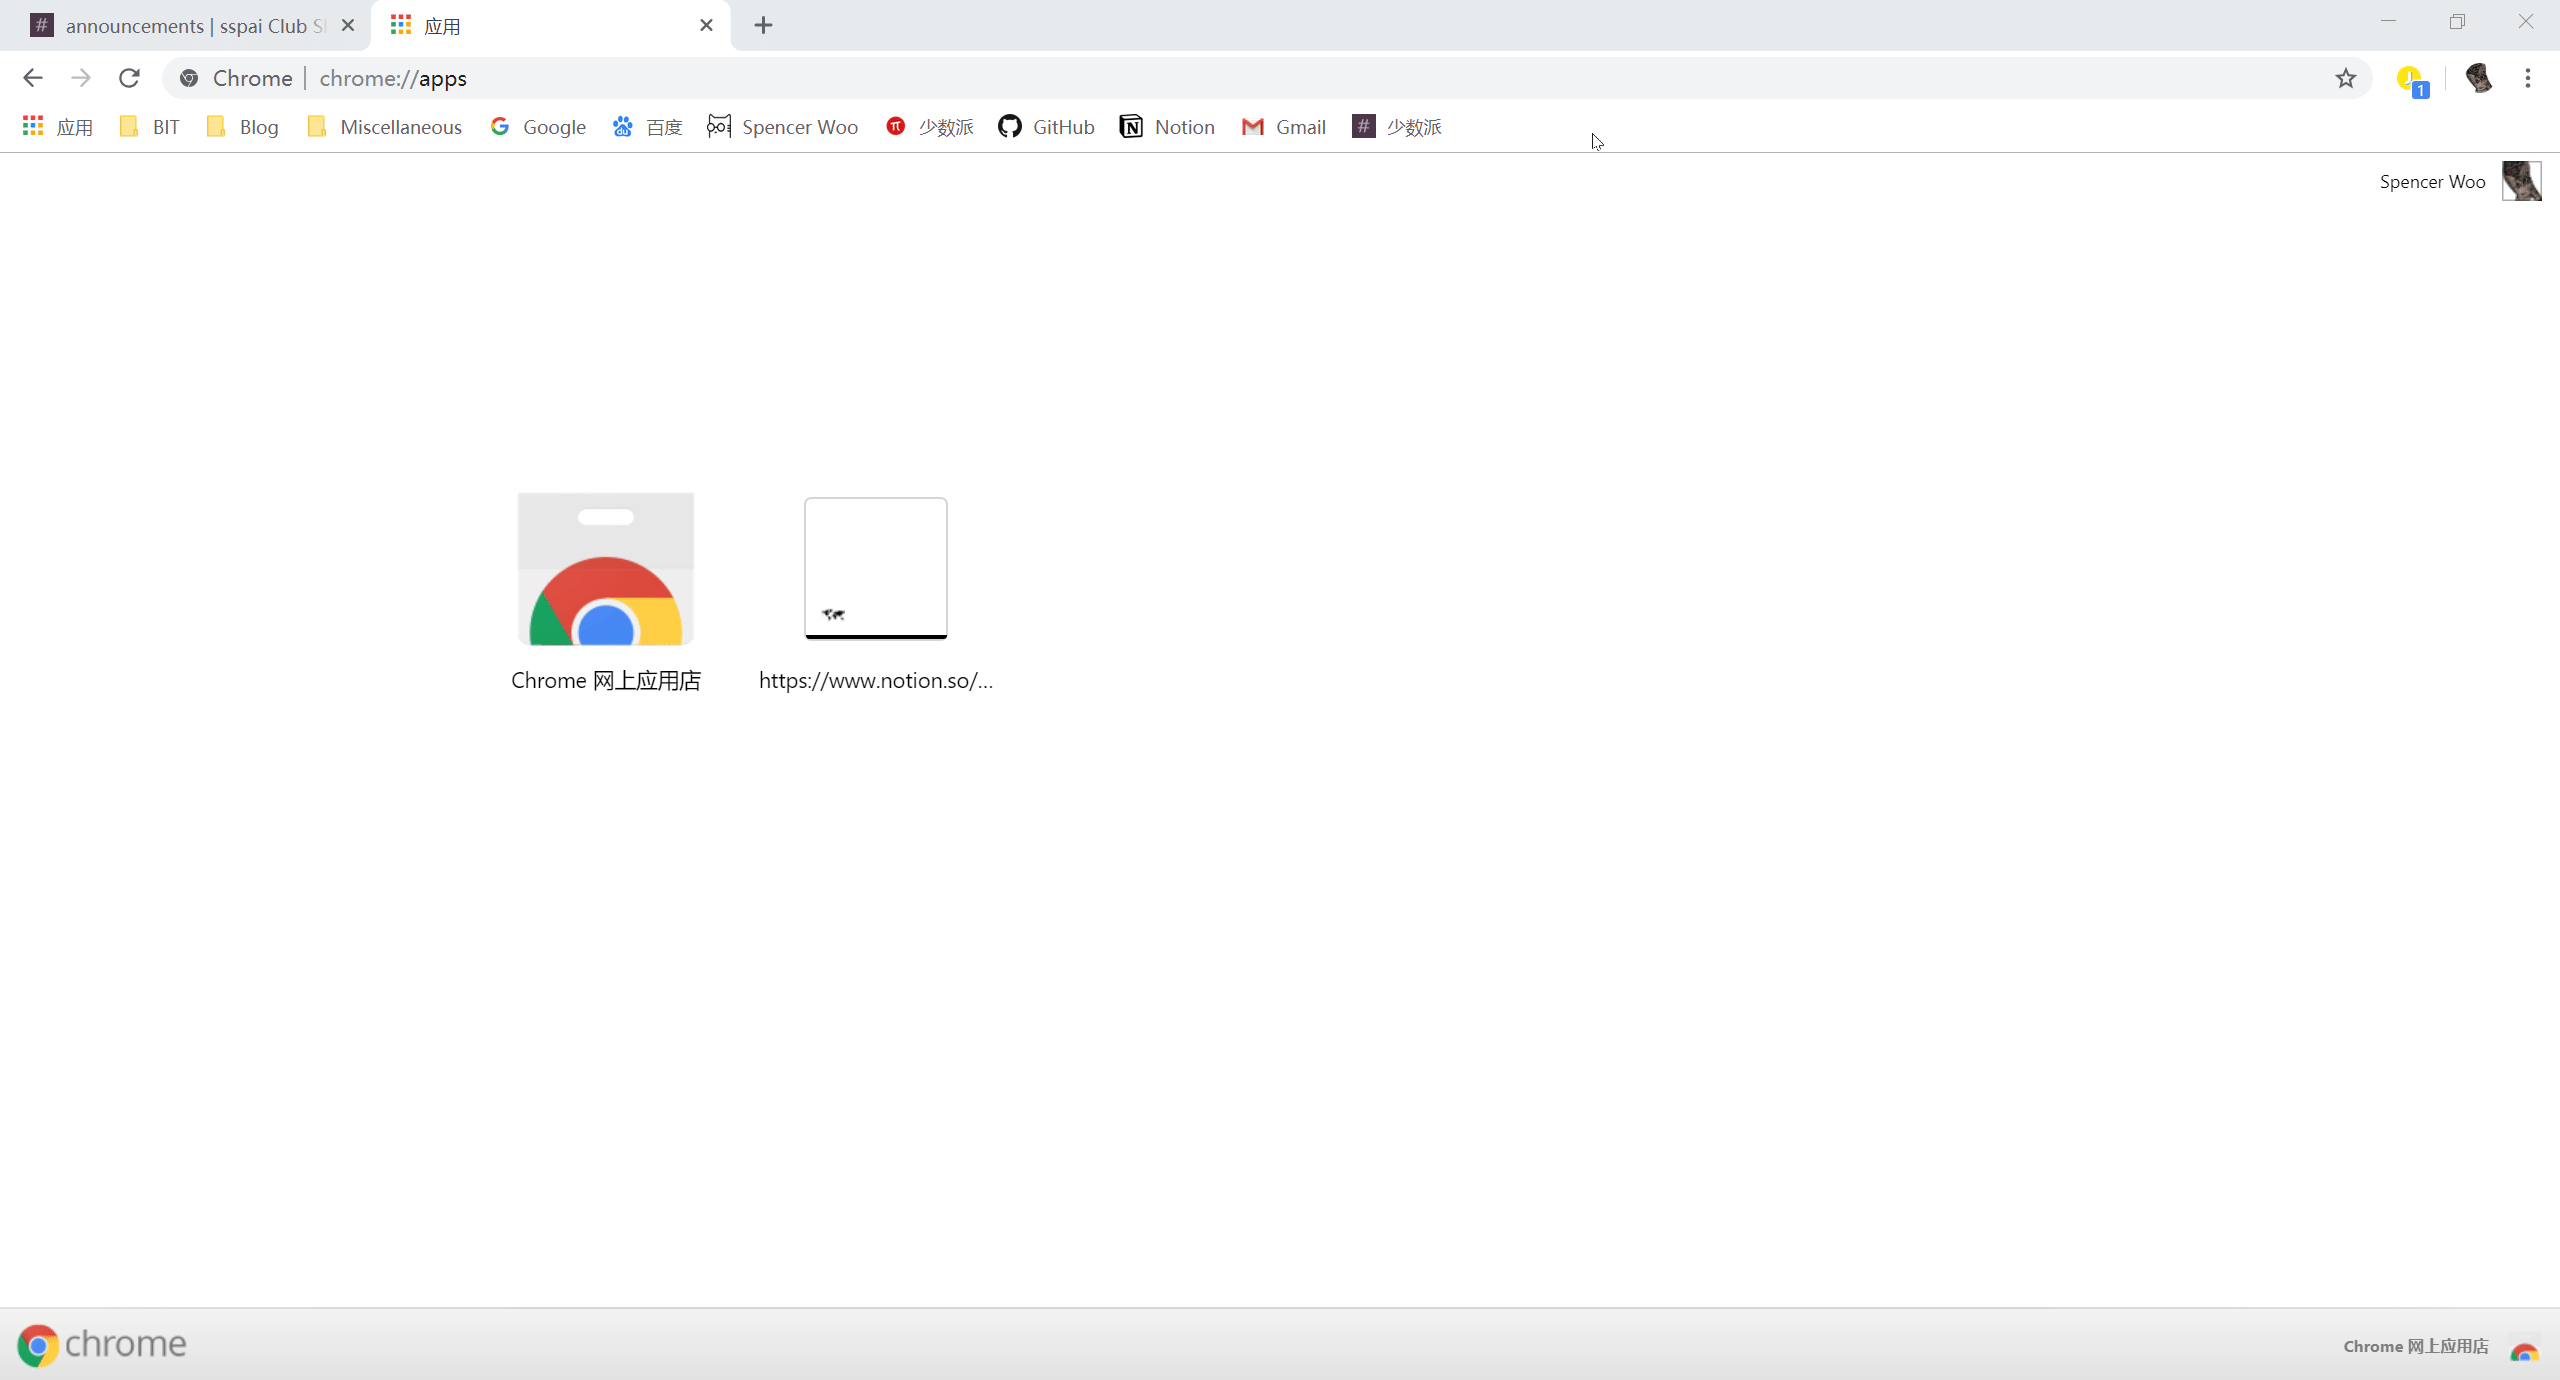This screenshot has width=2560, height=1380.
Task: Expand the Miscellaneous bookmarks folder
Action: (385, 127)
